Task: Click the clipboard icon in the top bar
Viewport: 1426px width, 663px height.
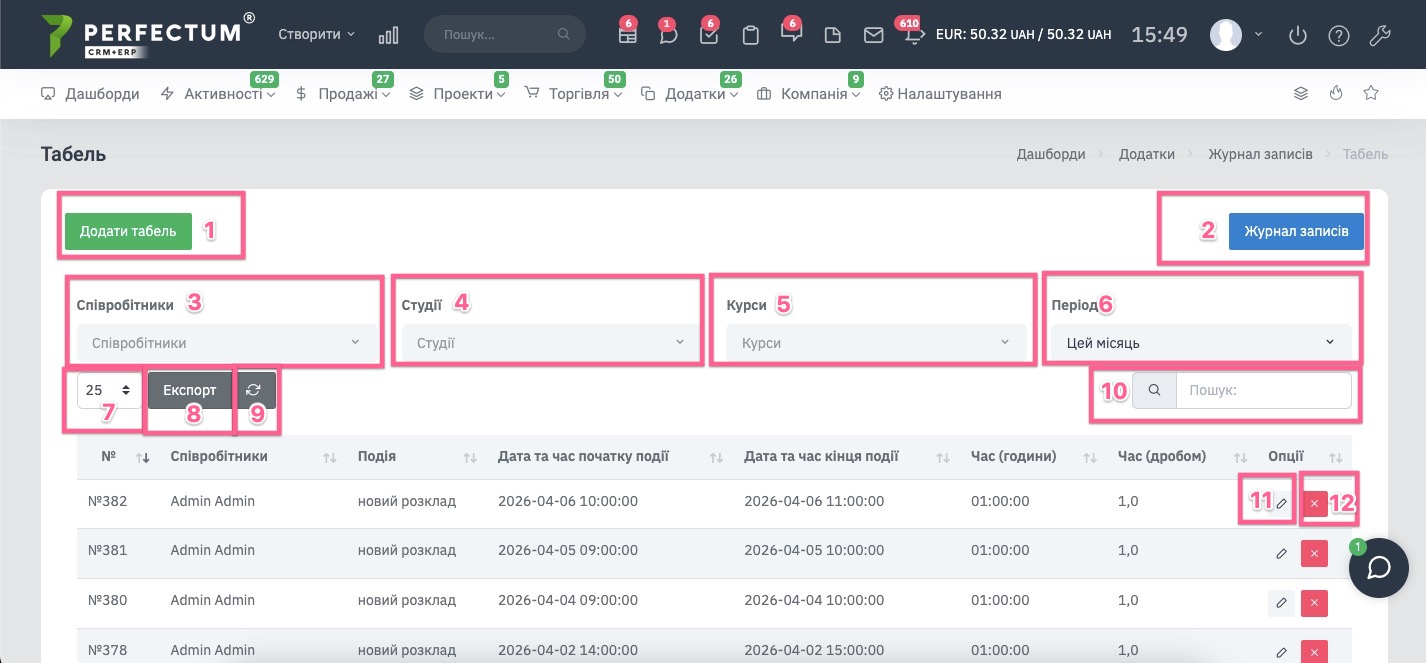Action: [x=750, y=34]
